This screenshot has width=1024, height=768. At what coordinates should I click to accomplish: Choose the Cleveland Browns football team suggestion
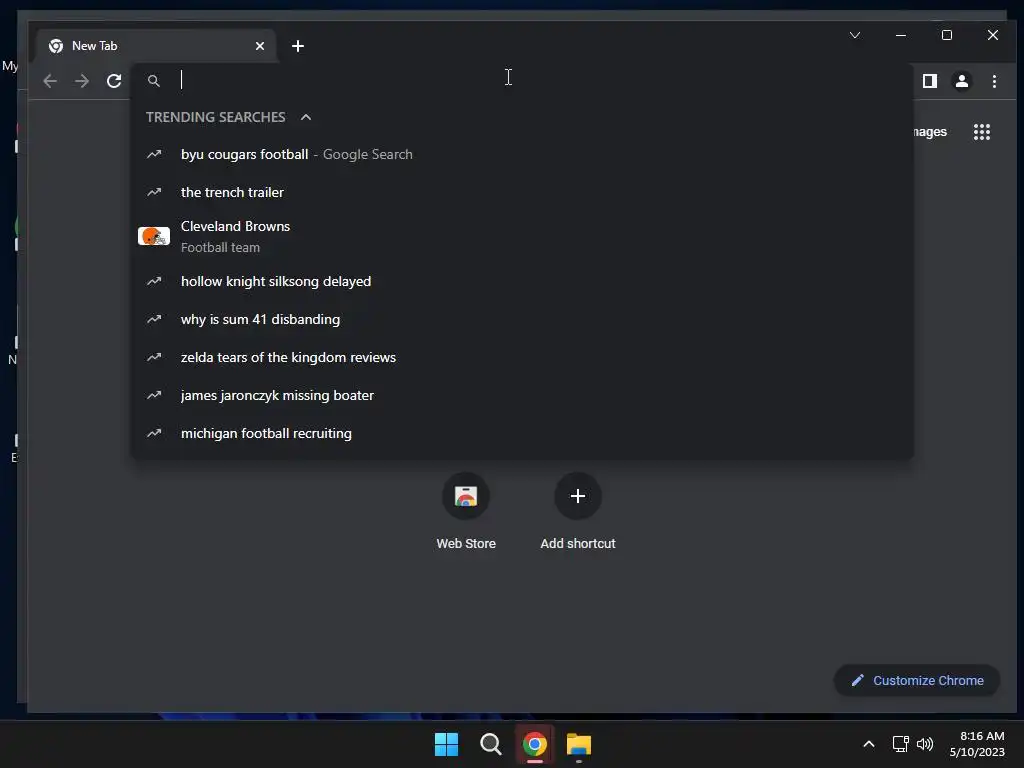(x=522, y=236)
